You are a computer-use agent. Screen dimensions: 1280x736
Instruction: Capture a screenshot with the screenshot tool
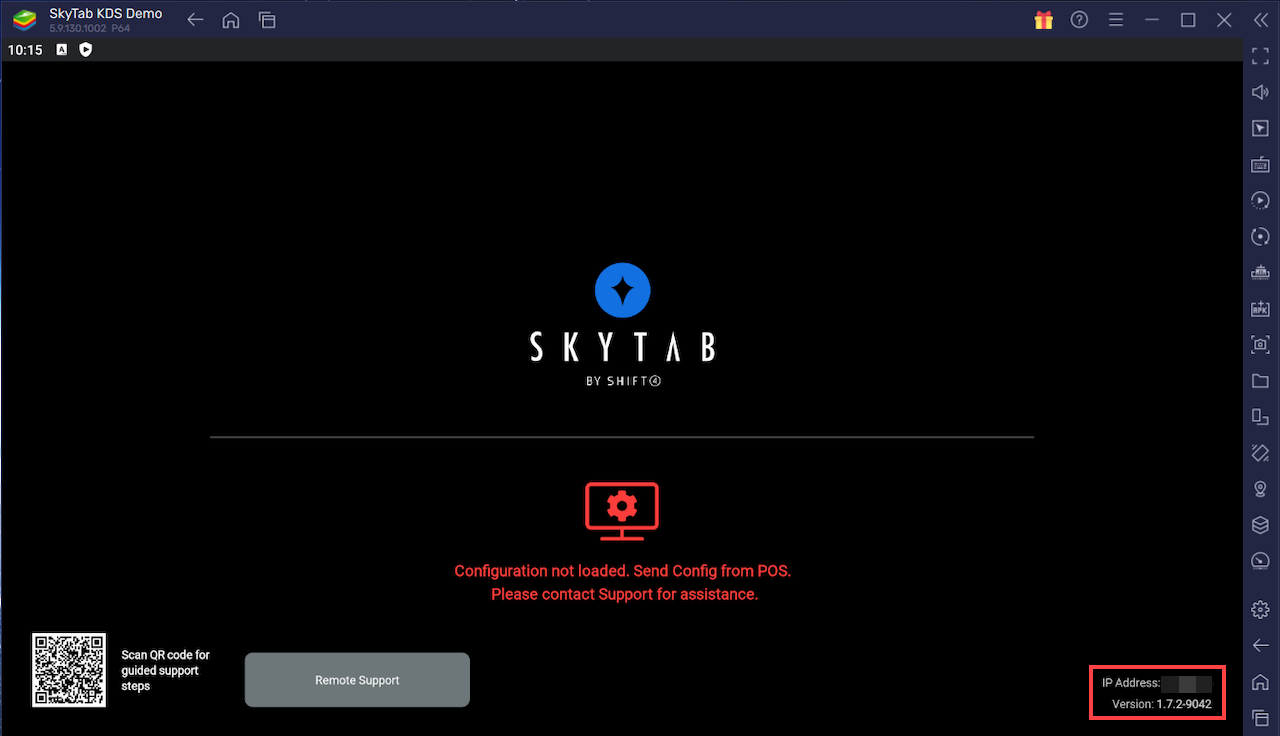pyautogui.click(x=1260, y=344)
